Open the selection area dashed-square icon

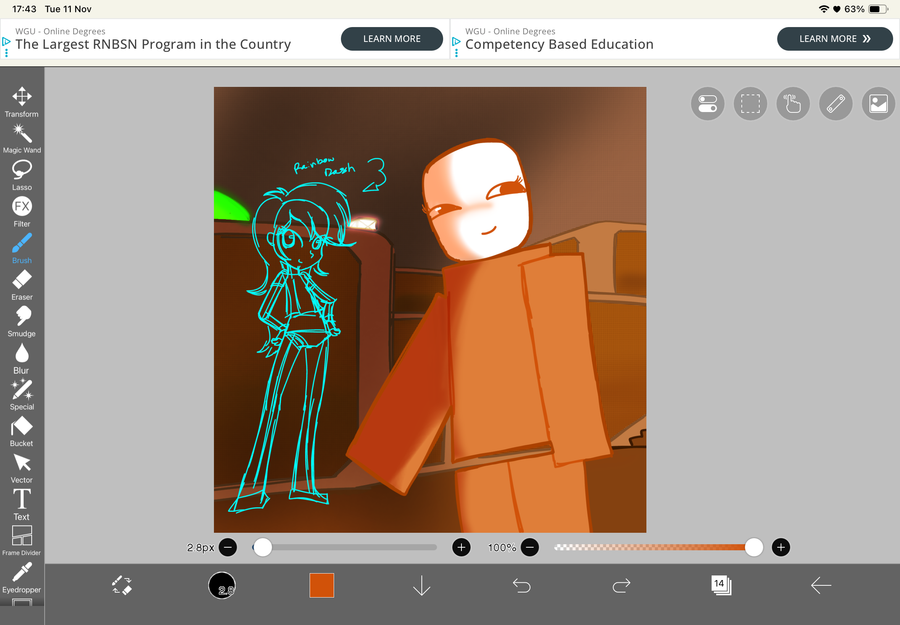(750, 104)
